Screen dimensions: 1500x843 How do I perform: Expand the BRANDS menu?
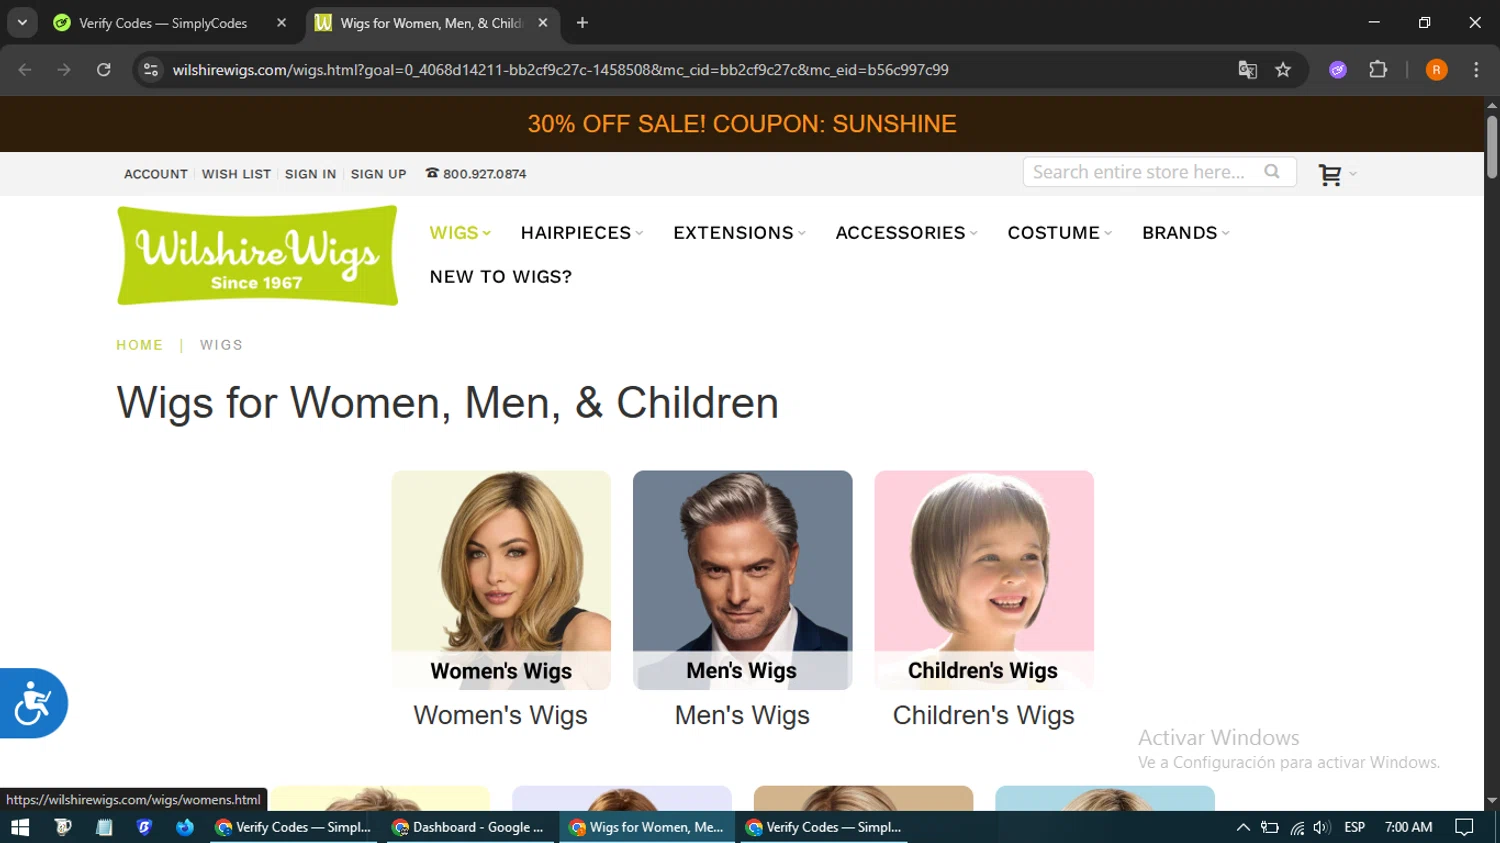coord(1185,233)
